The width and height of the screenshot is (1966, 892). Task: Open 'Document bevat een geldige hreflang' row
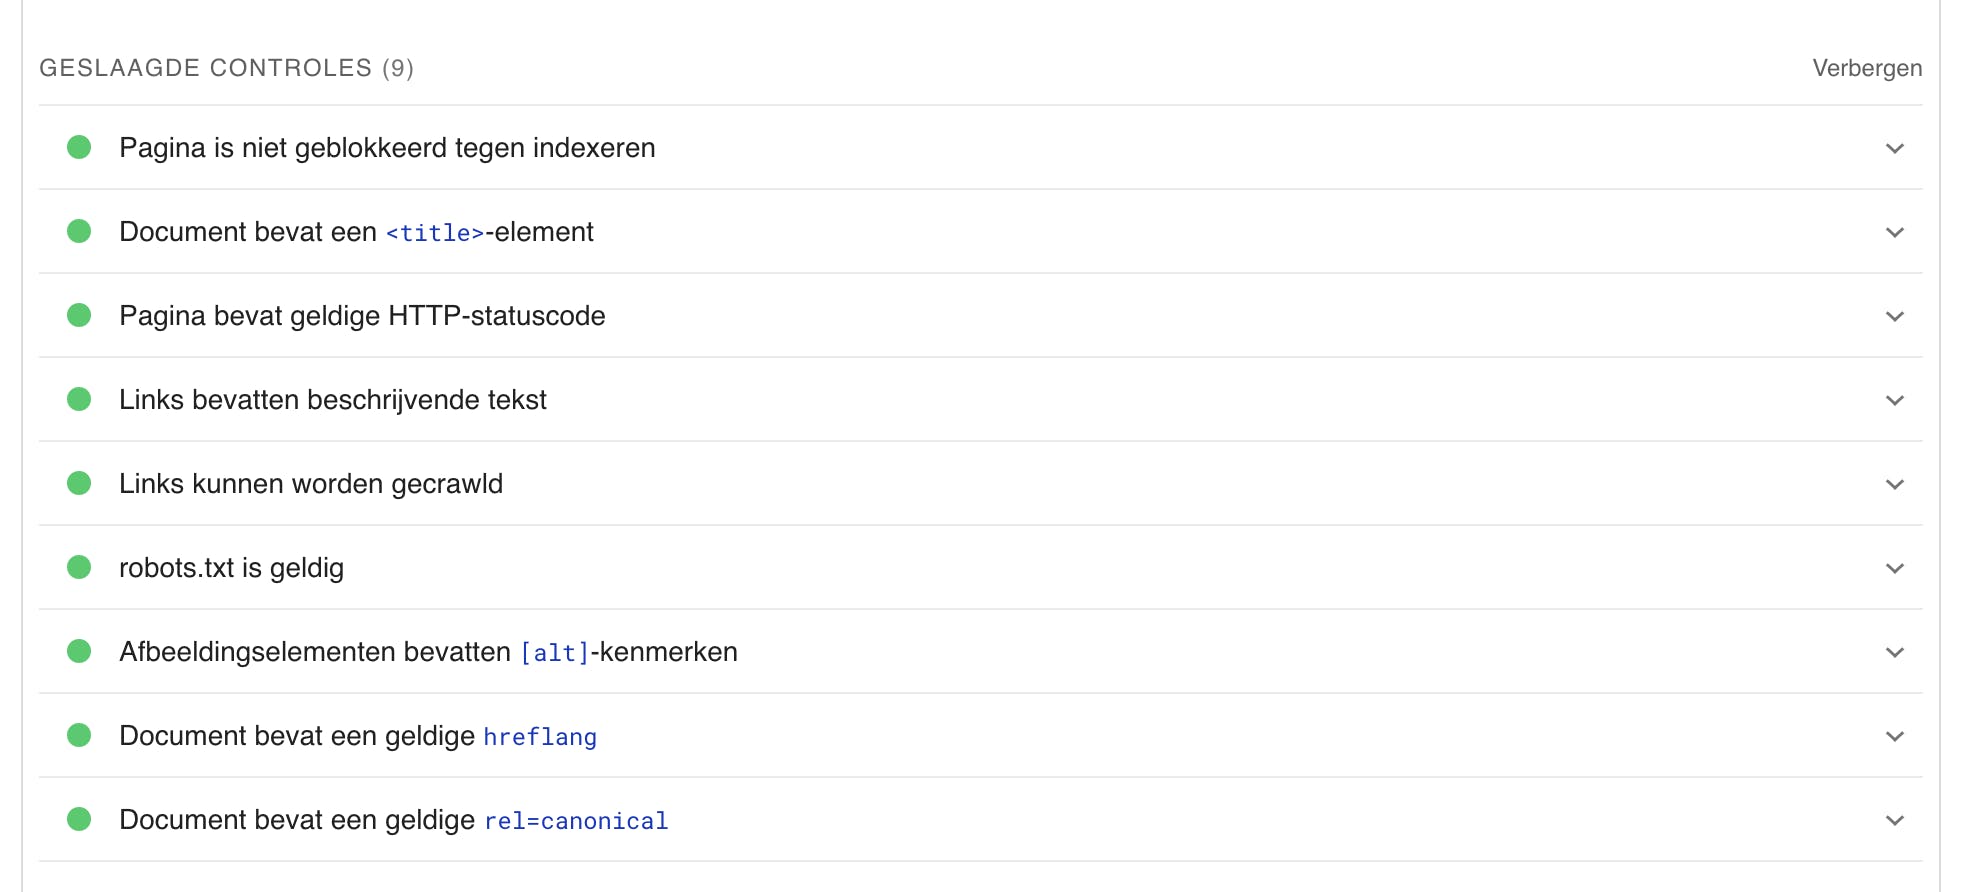(357, 736)
